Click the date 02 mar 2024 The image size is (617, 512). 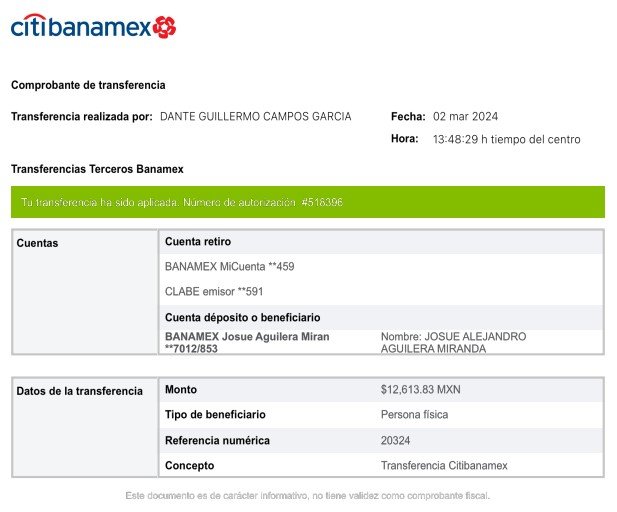(465, 116)
